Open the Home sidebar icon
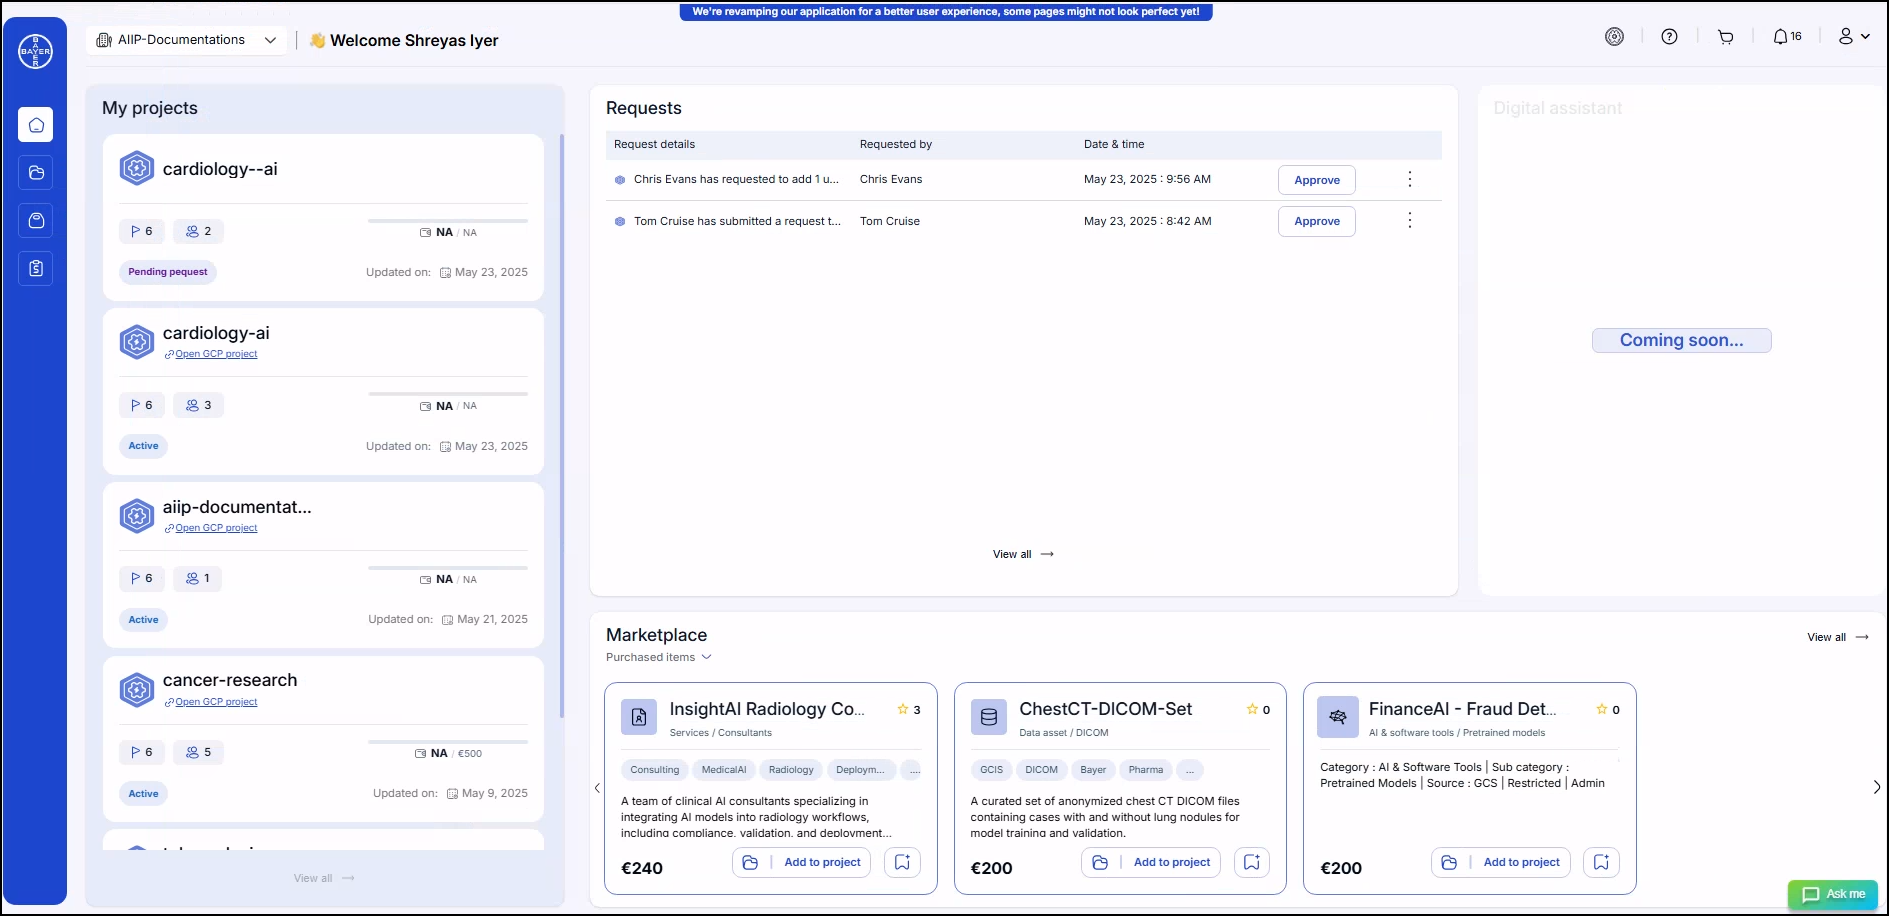 36,125
